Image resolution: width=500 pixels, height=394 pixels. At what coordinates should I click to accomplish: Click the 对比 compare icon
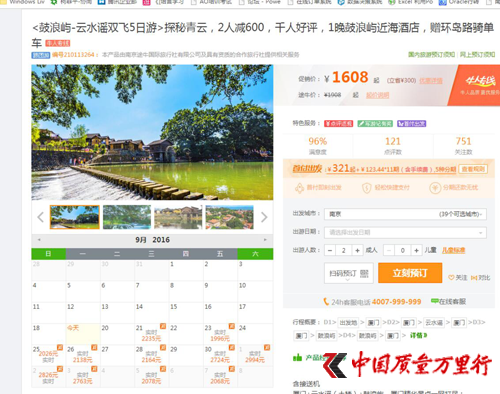474,277
